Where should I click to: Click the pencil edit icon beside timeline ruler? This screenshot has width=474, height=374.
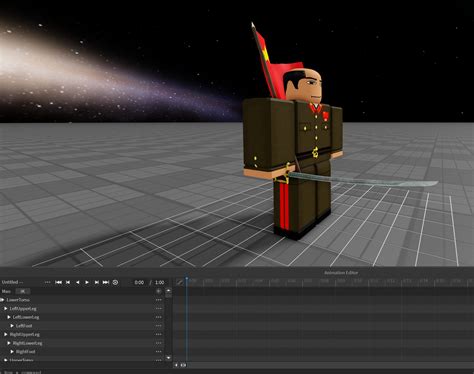[x=180, y=282]
